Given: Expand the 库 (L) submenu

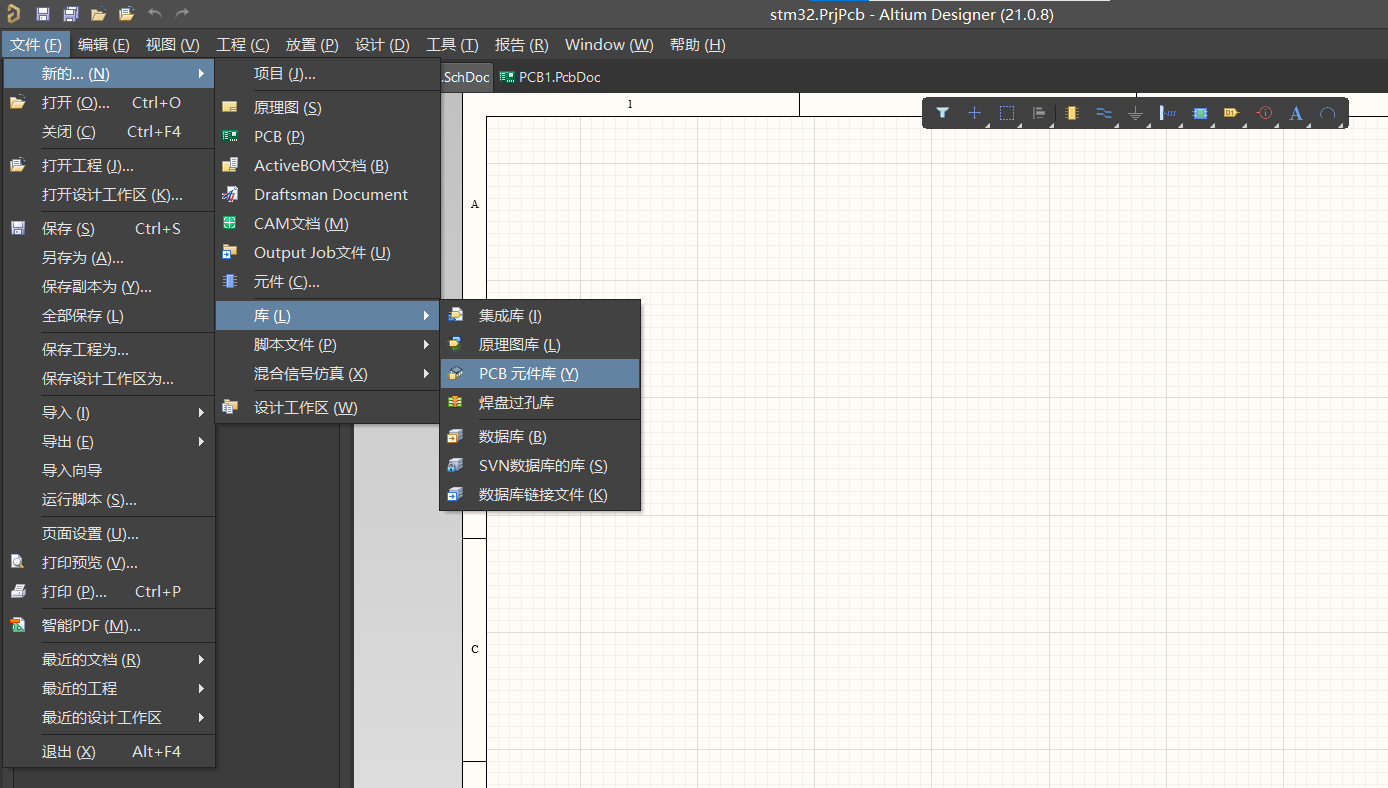Looking at the screenshot, I should point(328,316).
